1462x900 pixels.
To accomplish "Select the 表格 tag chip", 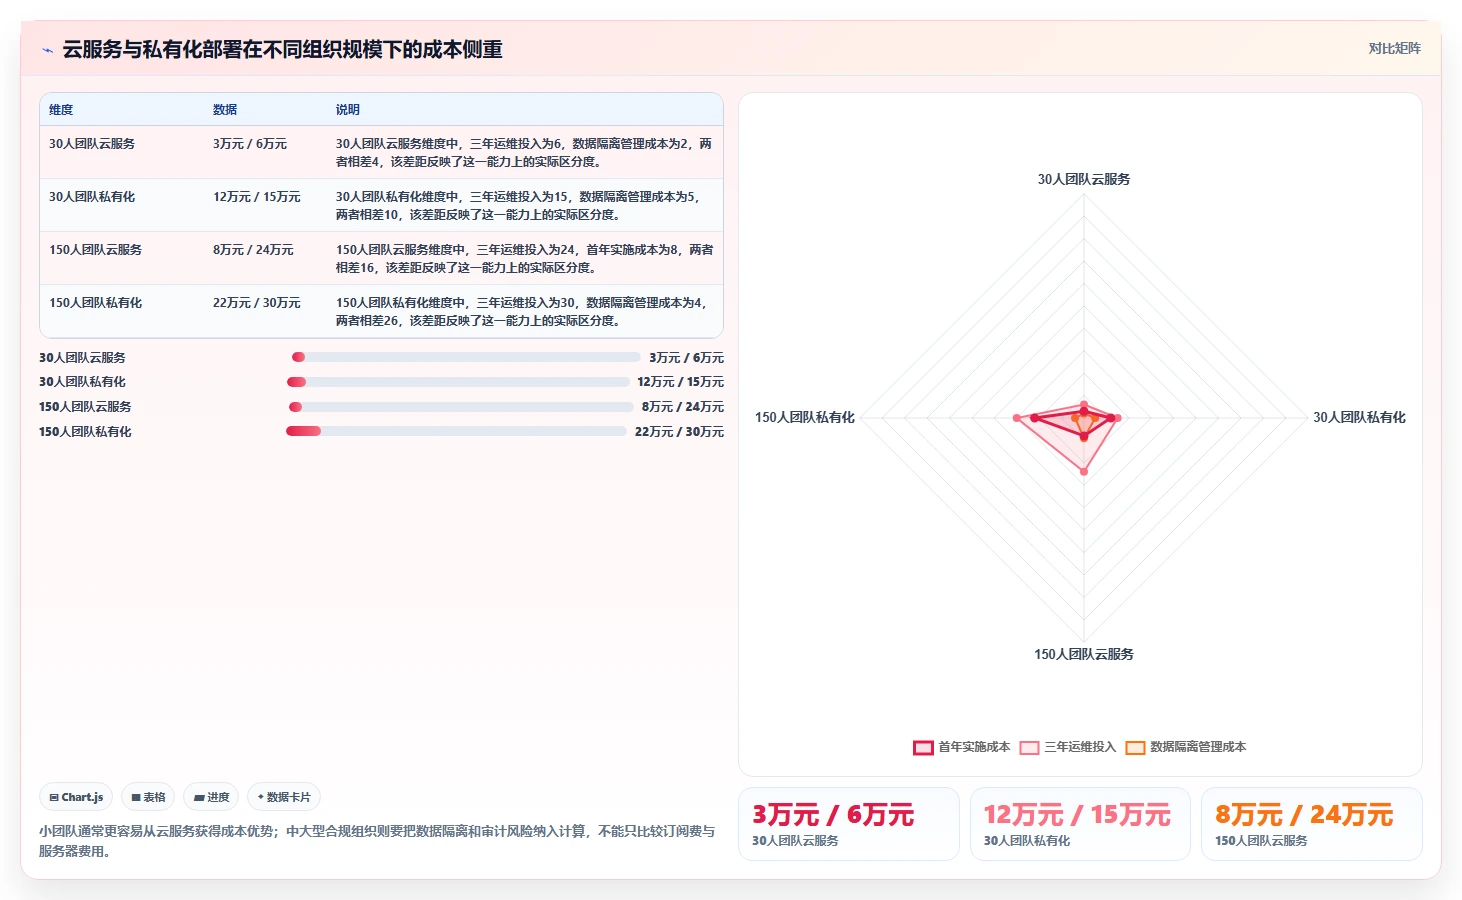I will (x=148, y=797).
